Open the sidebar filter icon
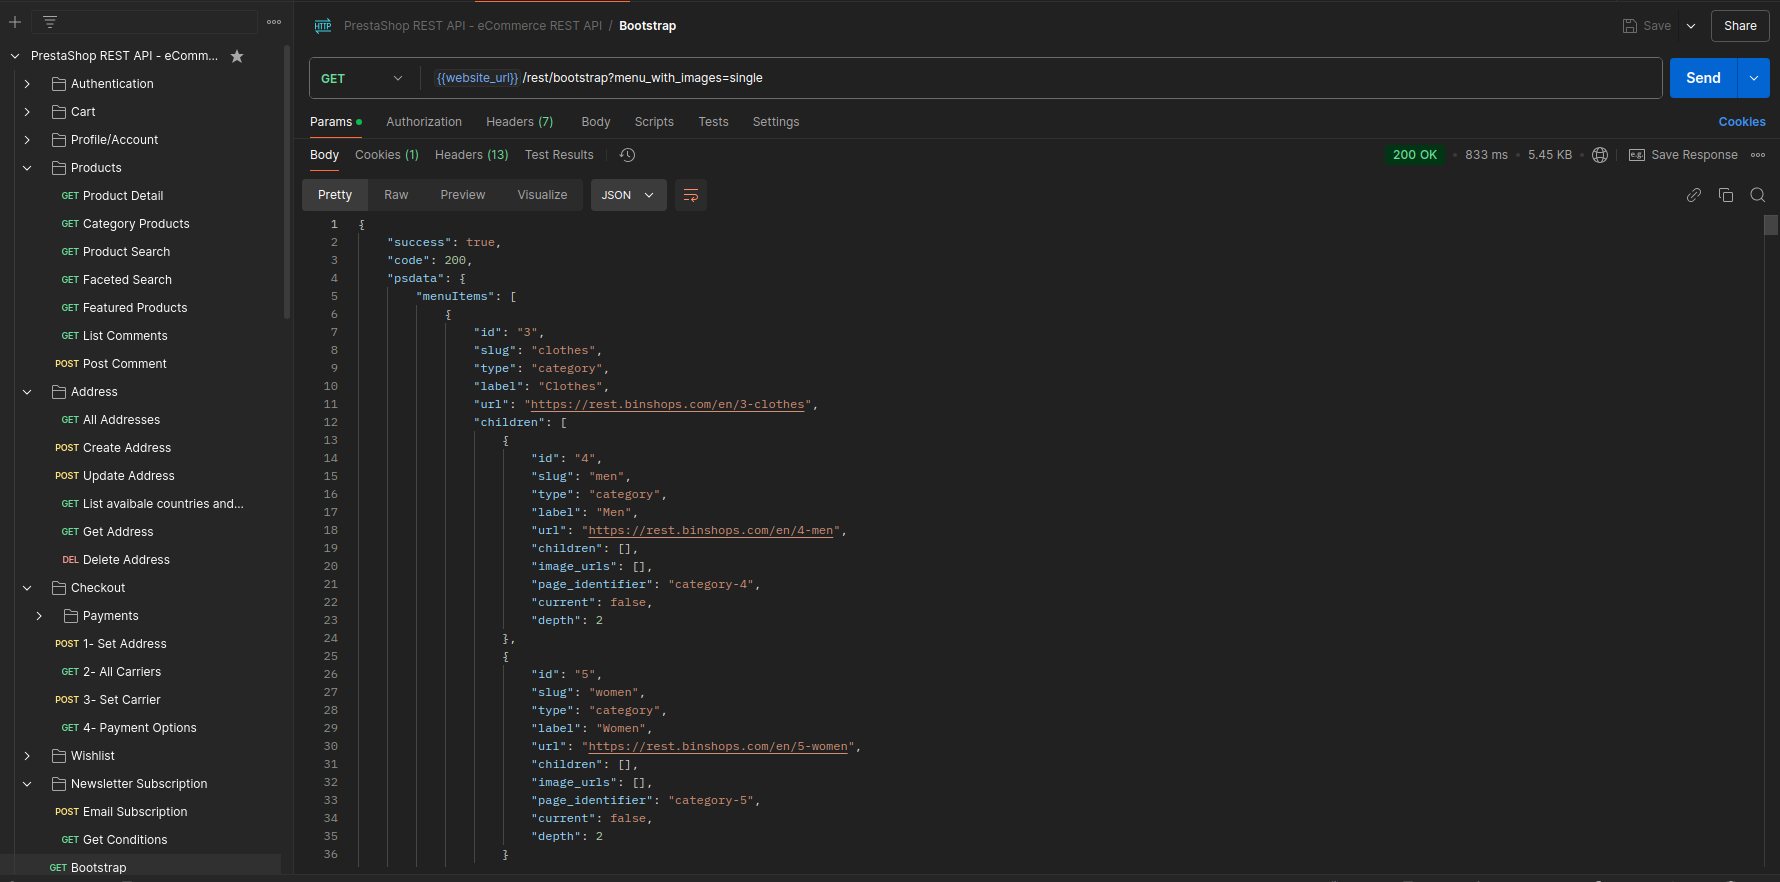This screenshot has height=882, width=1780. (50, 22)
